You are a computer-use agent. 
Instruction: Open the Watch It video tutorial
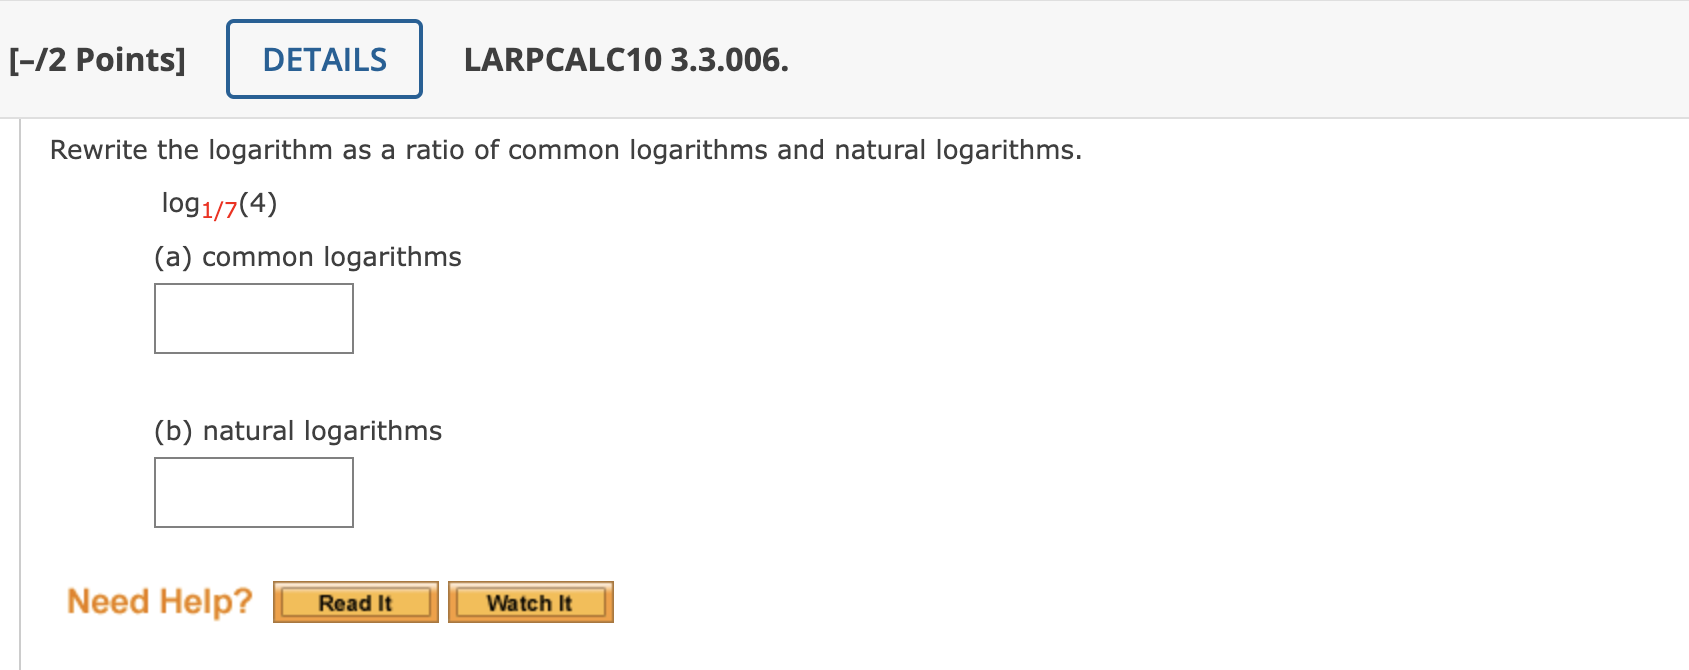(x=530, y=601)
